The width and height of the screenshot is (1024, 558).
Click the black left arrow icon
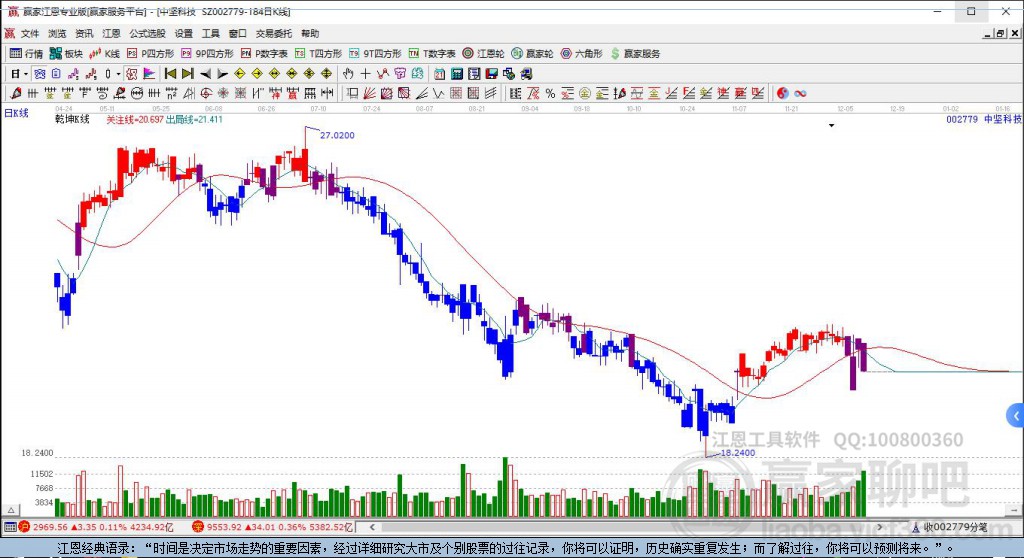click(x=205, y=74)
